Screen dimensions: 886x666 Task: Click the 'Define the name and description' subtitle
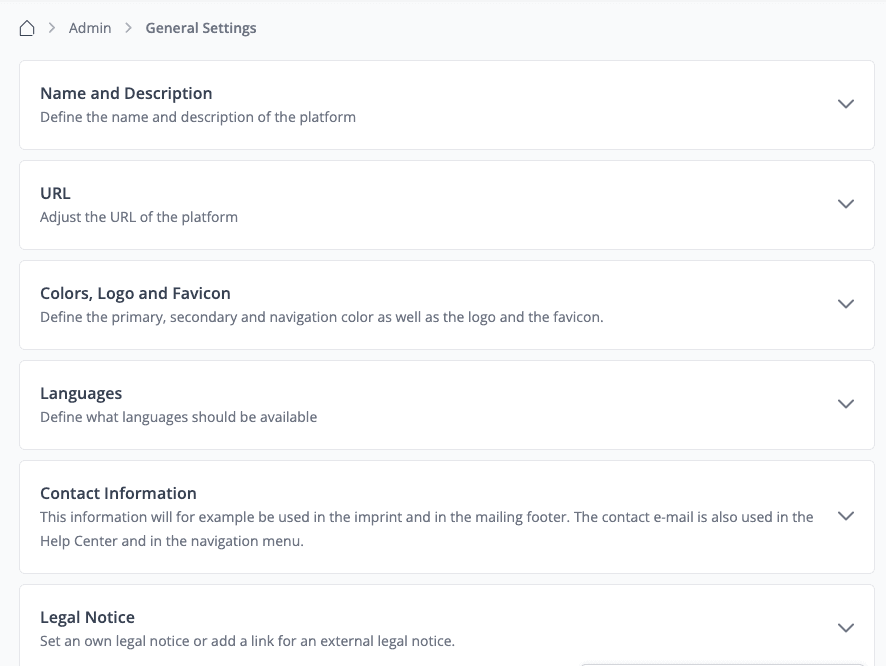point(198,117)
